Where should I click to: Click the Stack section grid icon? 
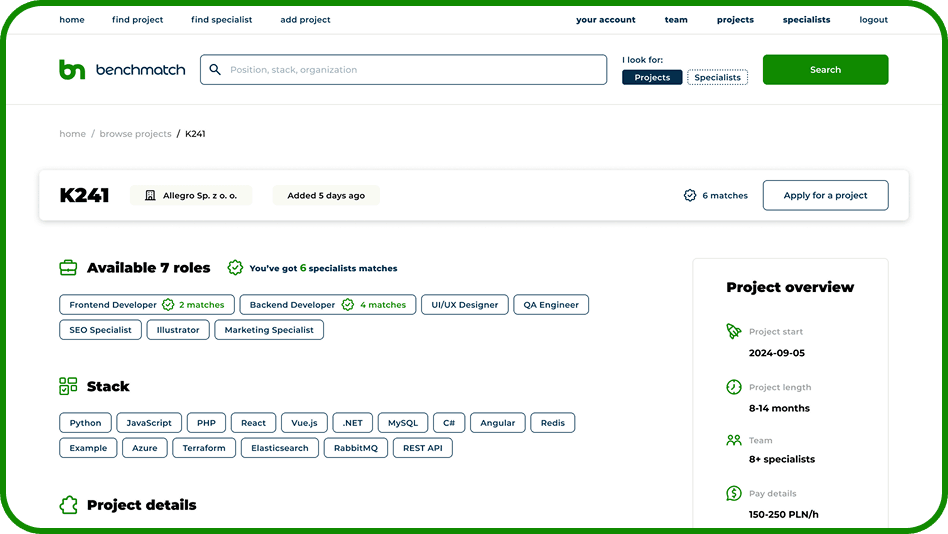click(x=68, y=386)
